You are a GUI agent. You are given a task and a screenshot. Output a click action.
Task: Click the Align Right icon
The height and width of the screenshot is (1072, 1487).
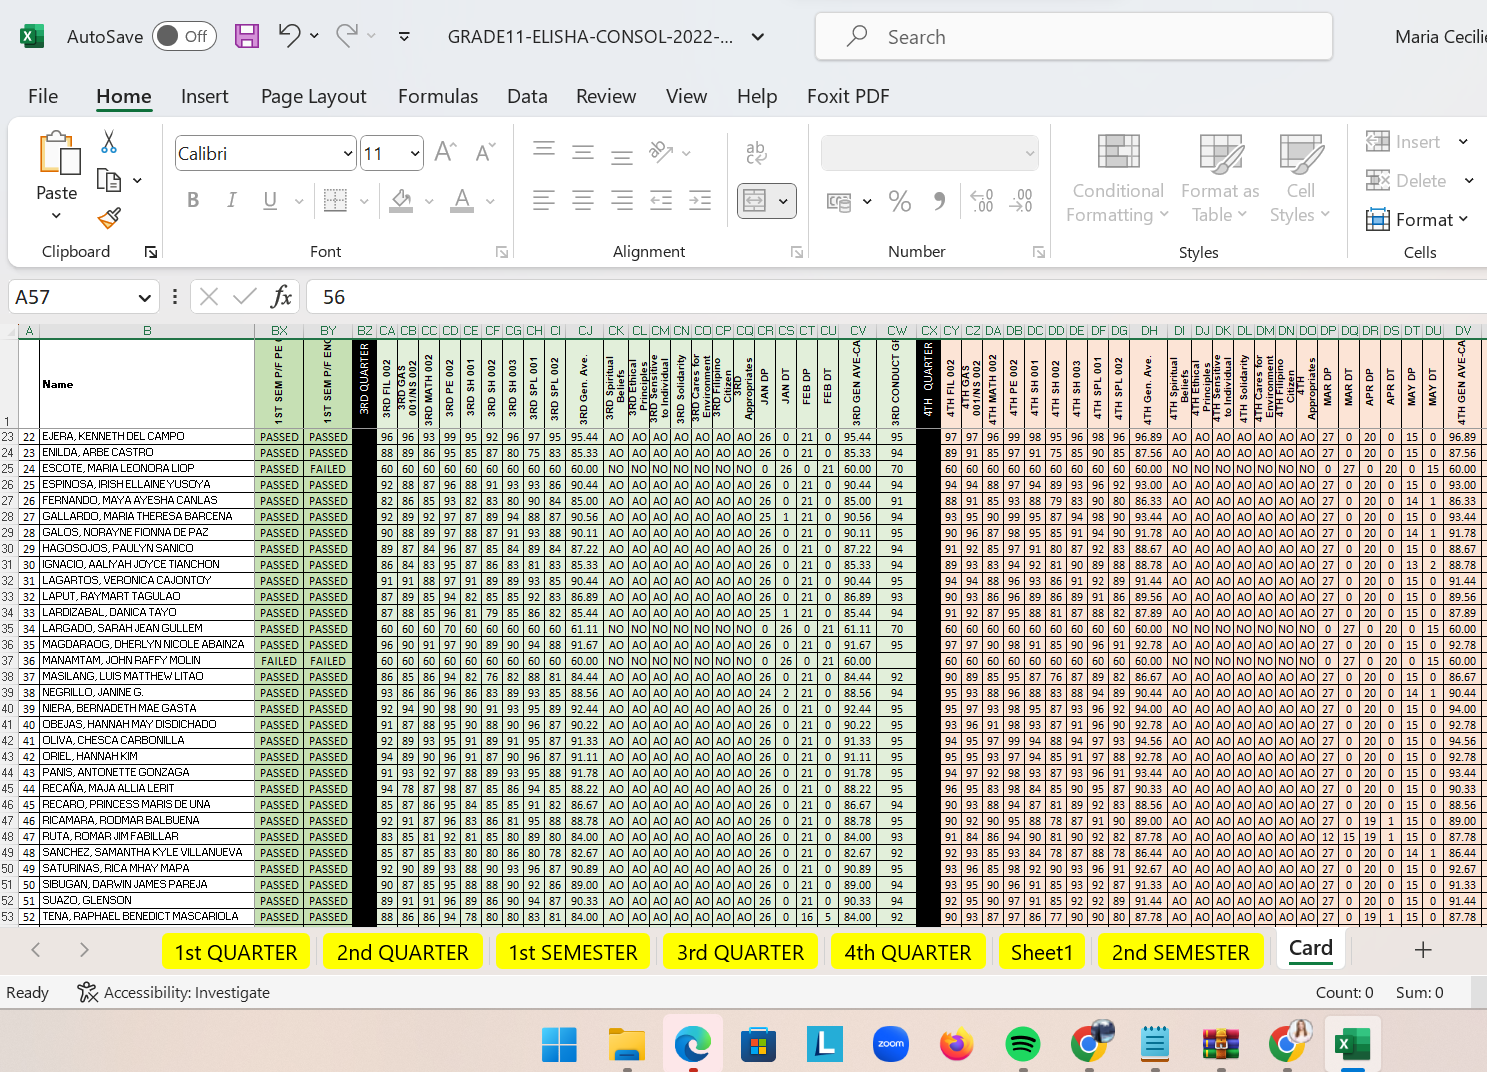622,200
